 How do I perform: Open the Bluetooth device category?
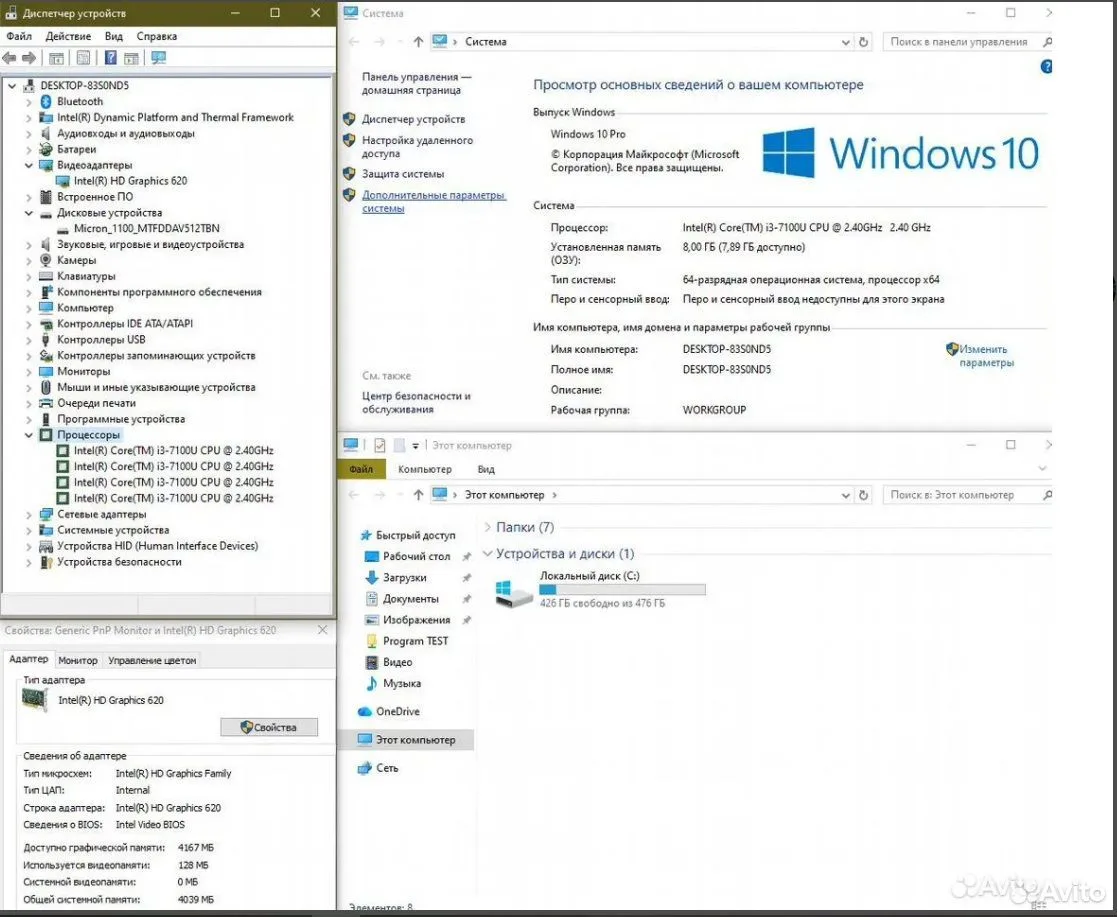tap(80, 101)
